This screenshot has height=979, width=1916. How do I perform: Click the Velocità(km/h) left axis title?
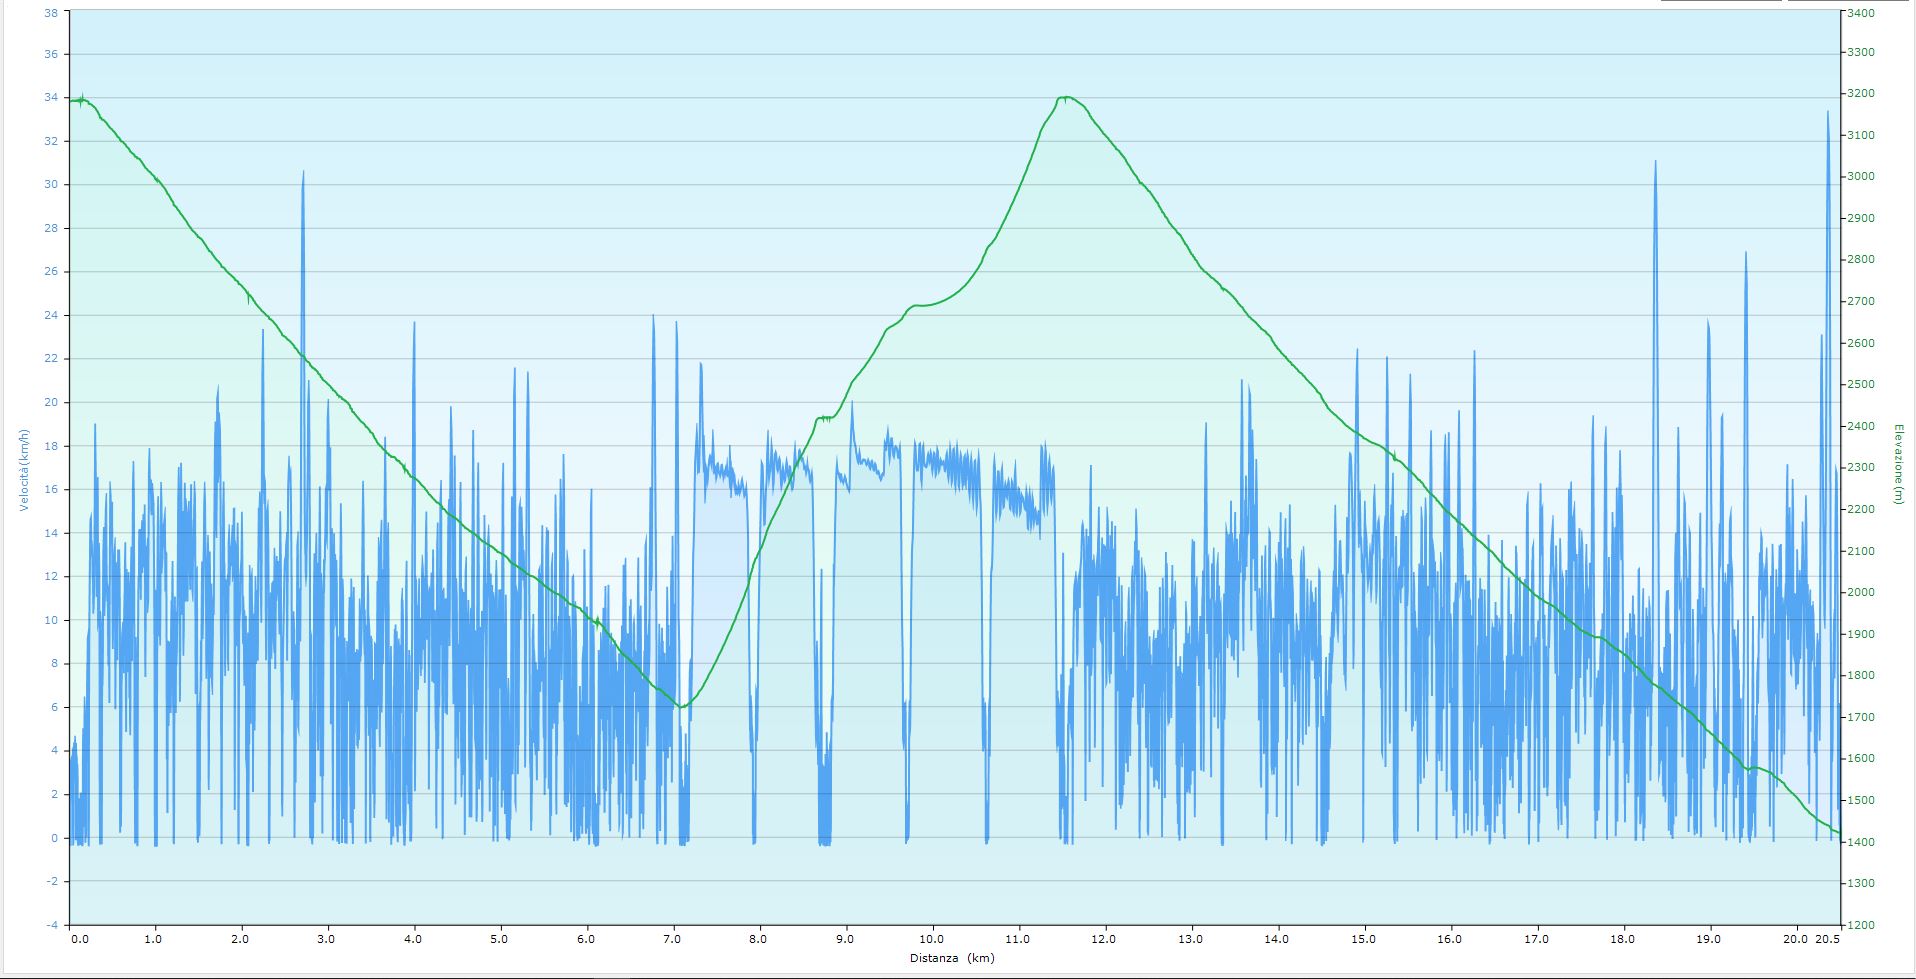coord(25,469)
